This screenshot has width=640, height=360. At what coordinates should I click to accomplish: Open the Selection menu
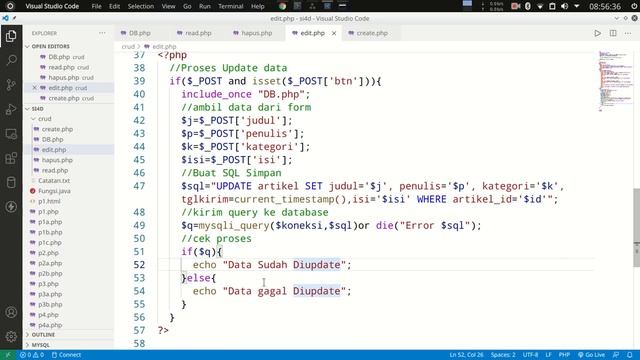point(140,6)
